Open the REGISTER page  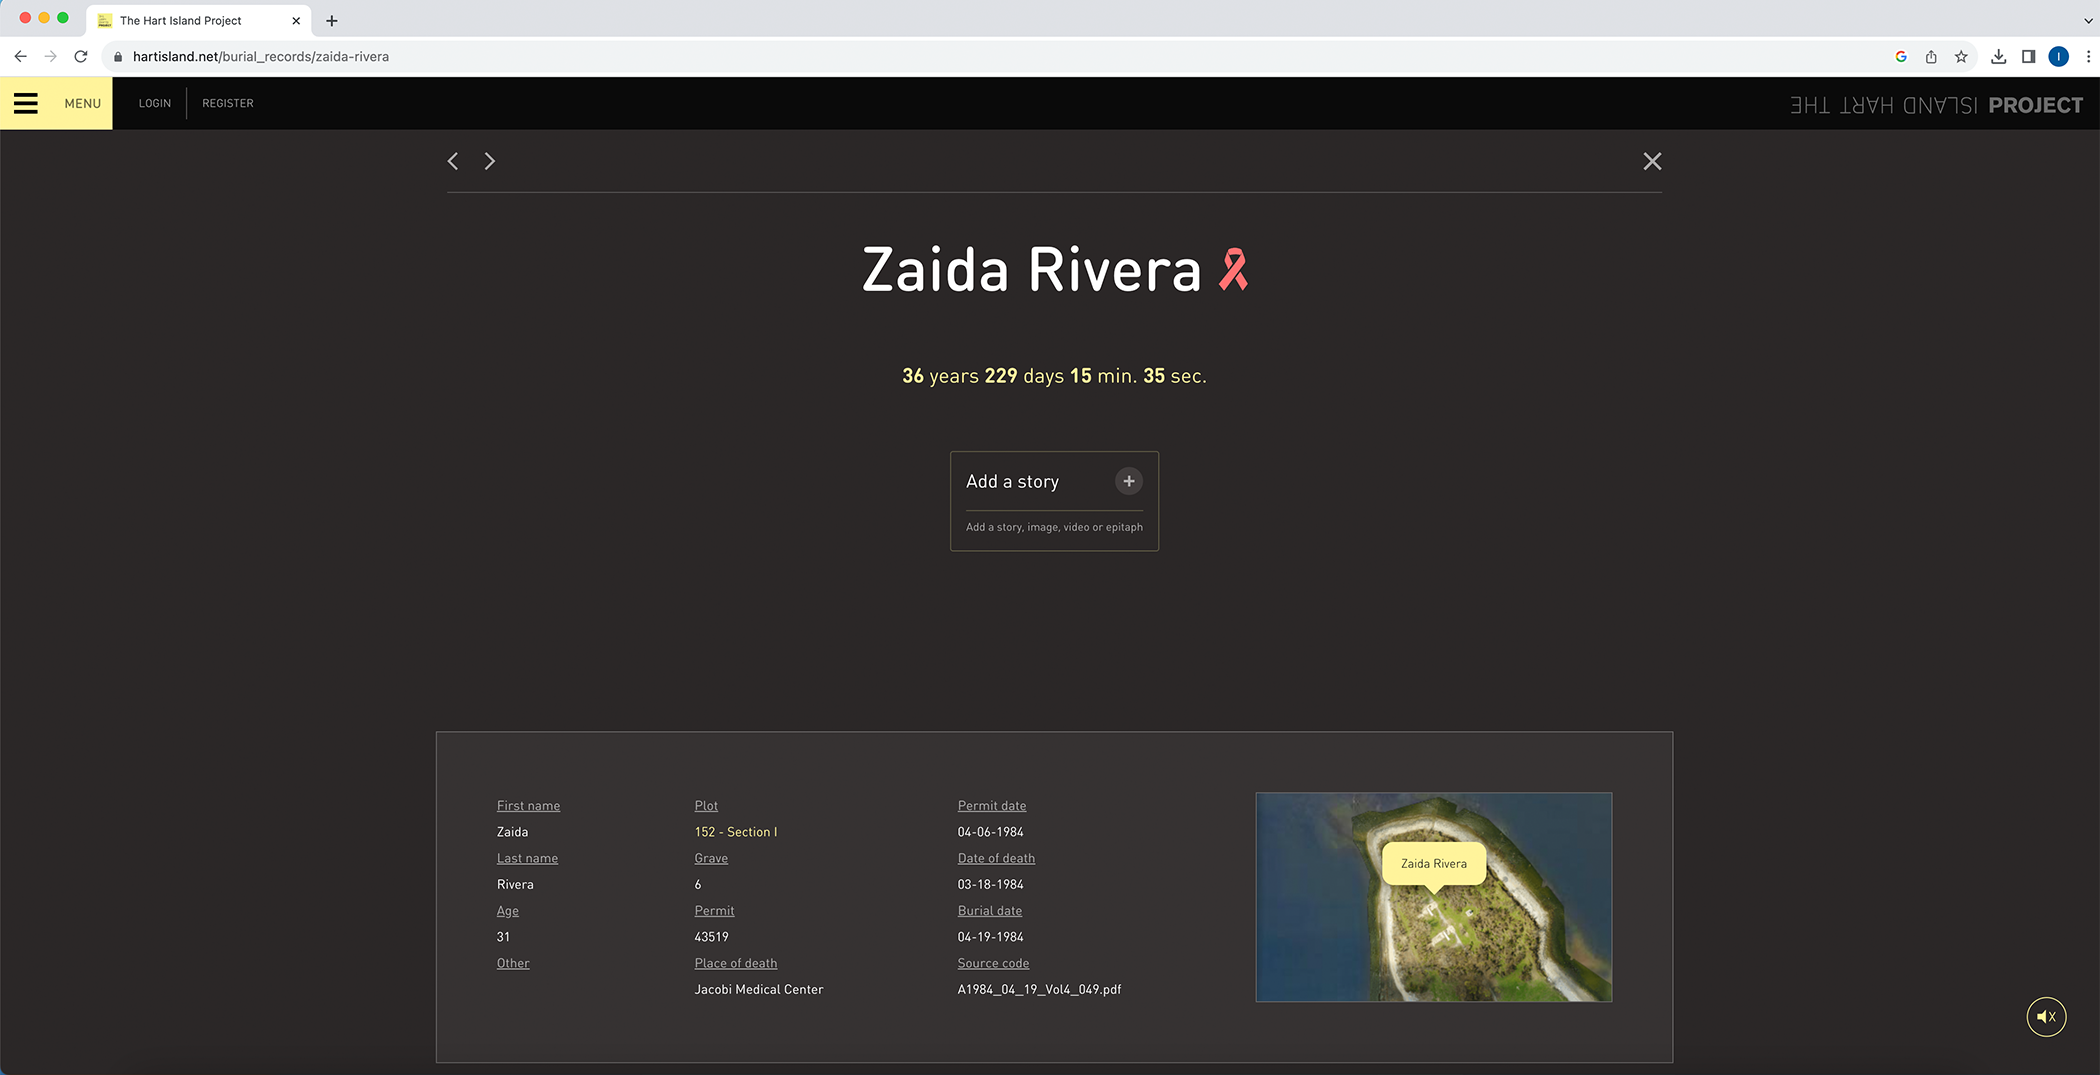(x=228, y=103)
